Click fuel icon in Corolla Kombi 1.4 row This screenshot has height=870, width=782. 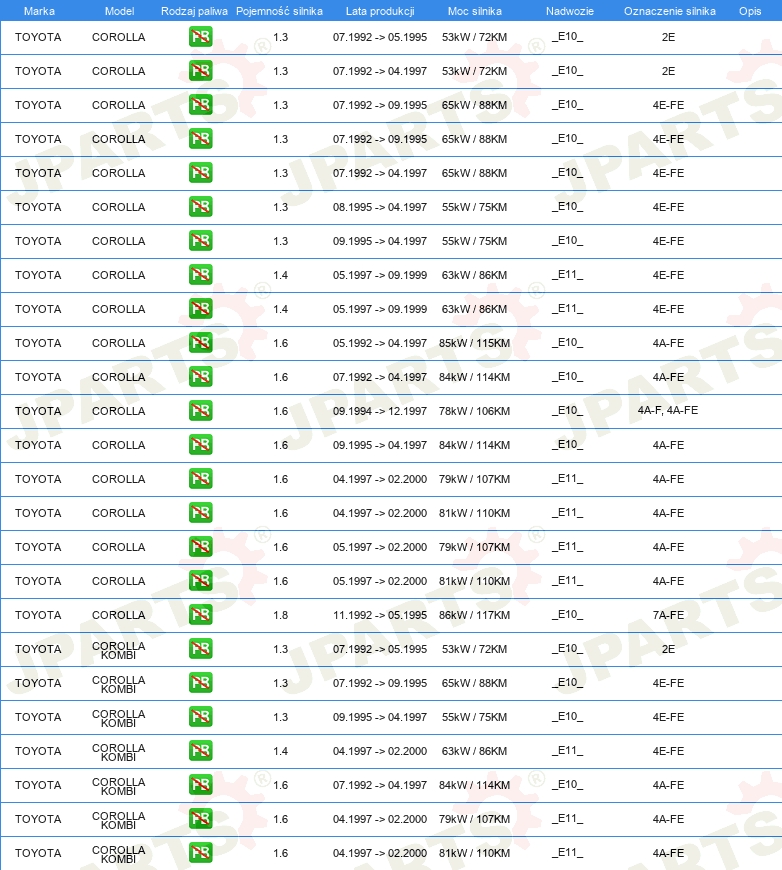coord(200,751)
